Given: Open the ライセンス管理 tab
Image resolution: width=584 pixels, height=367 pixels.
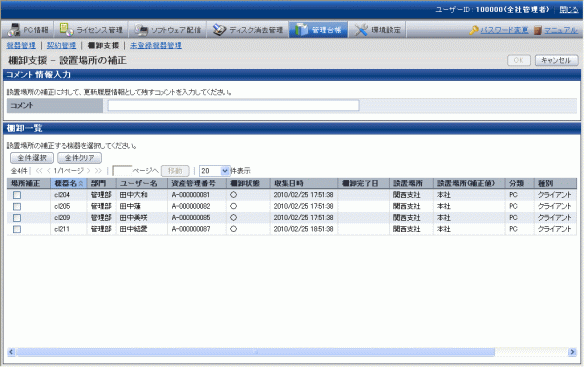Looking at the screenshot, I should pos(91,30).
